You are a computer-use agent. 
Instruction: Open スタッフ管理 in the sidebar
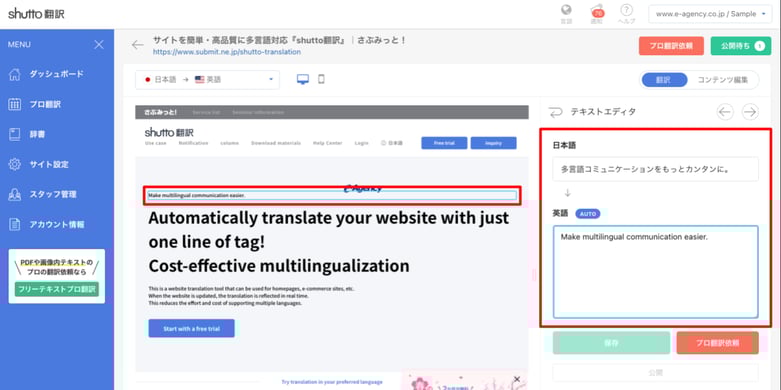[x=53, y=194]
